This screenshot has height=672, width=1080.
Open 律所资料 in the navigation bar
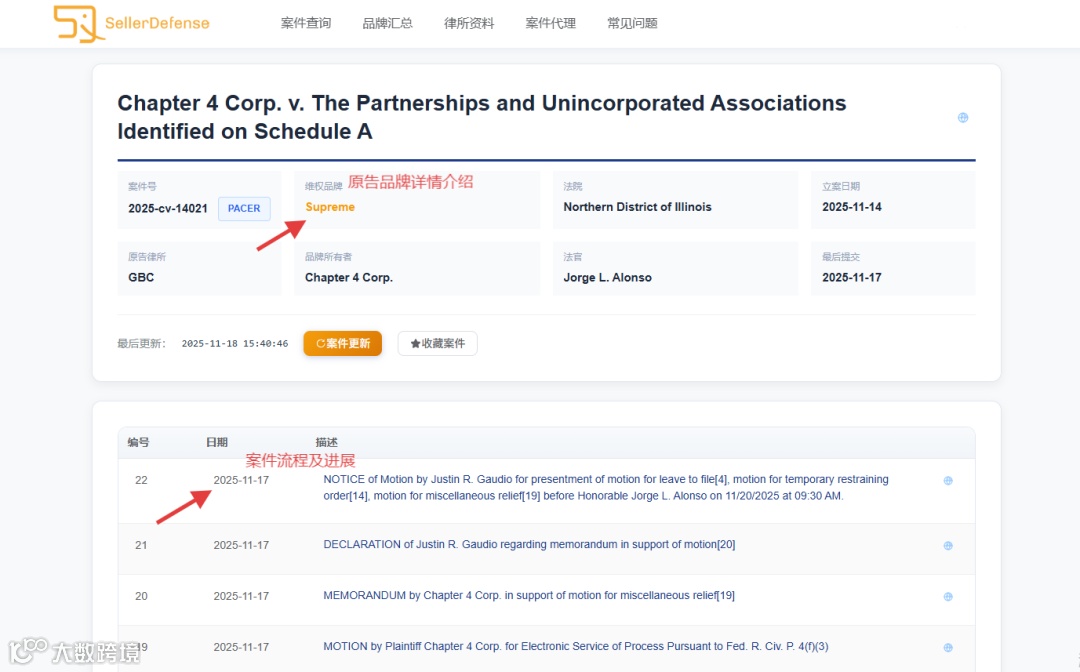(x=469, y=23)
